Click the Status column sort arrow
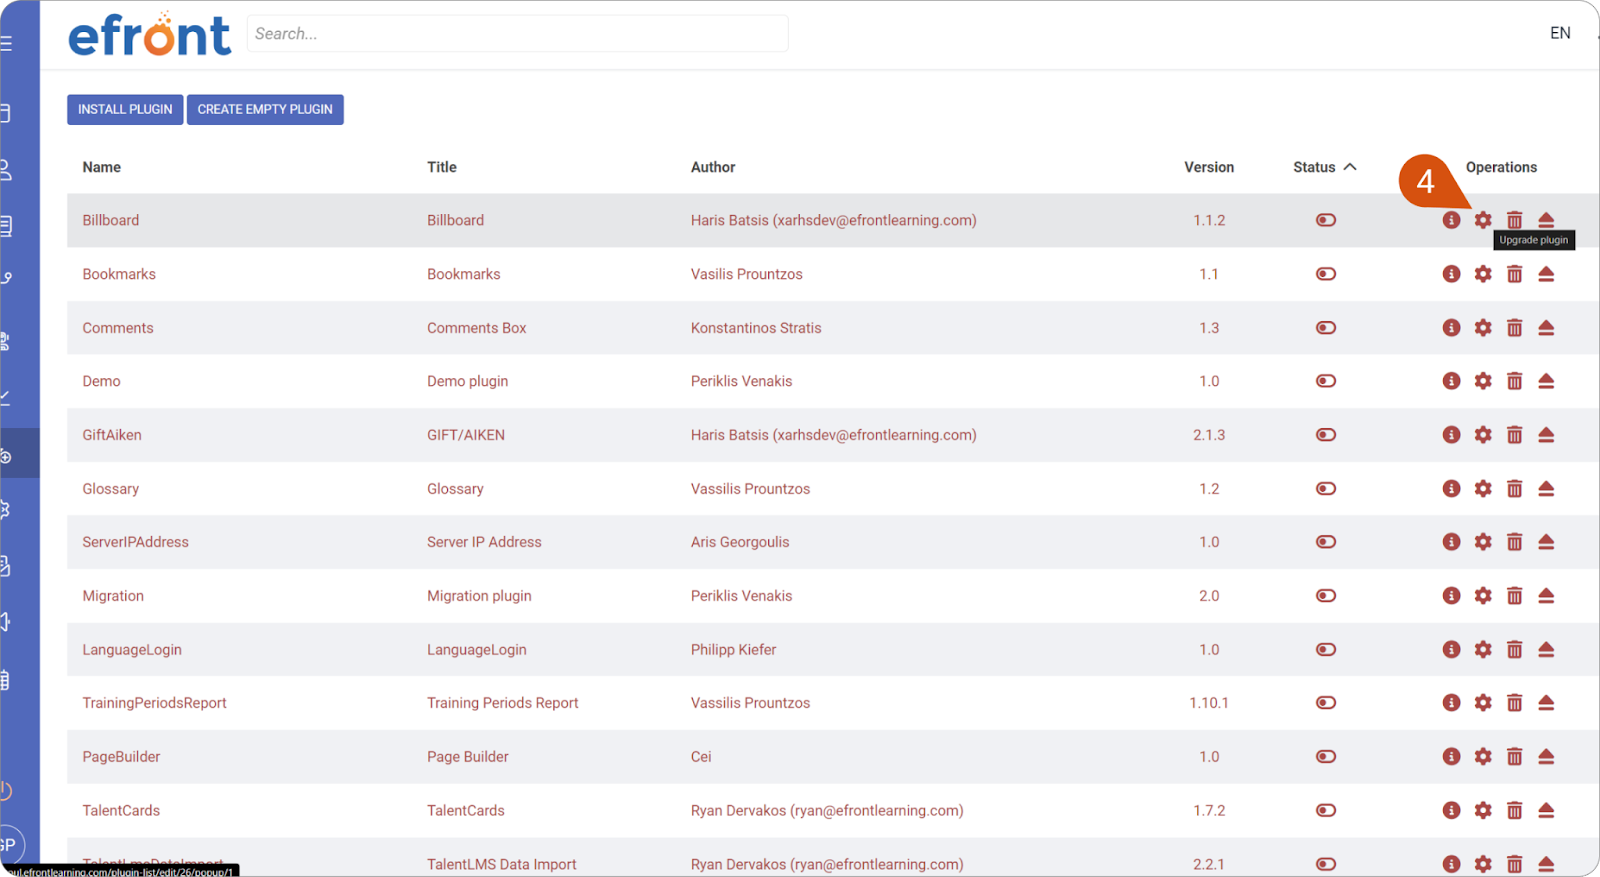The height and width of the screenshot is (877, 1600). 1350,167
